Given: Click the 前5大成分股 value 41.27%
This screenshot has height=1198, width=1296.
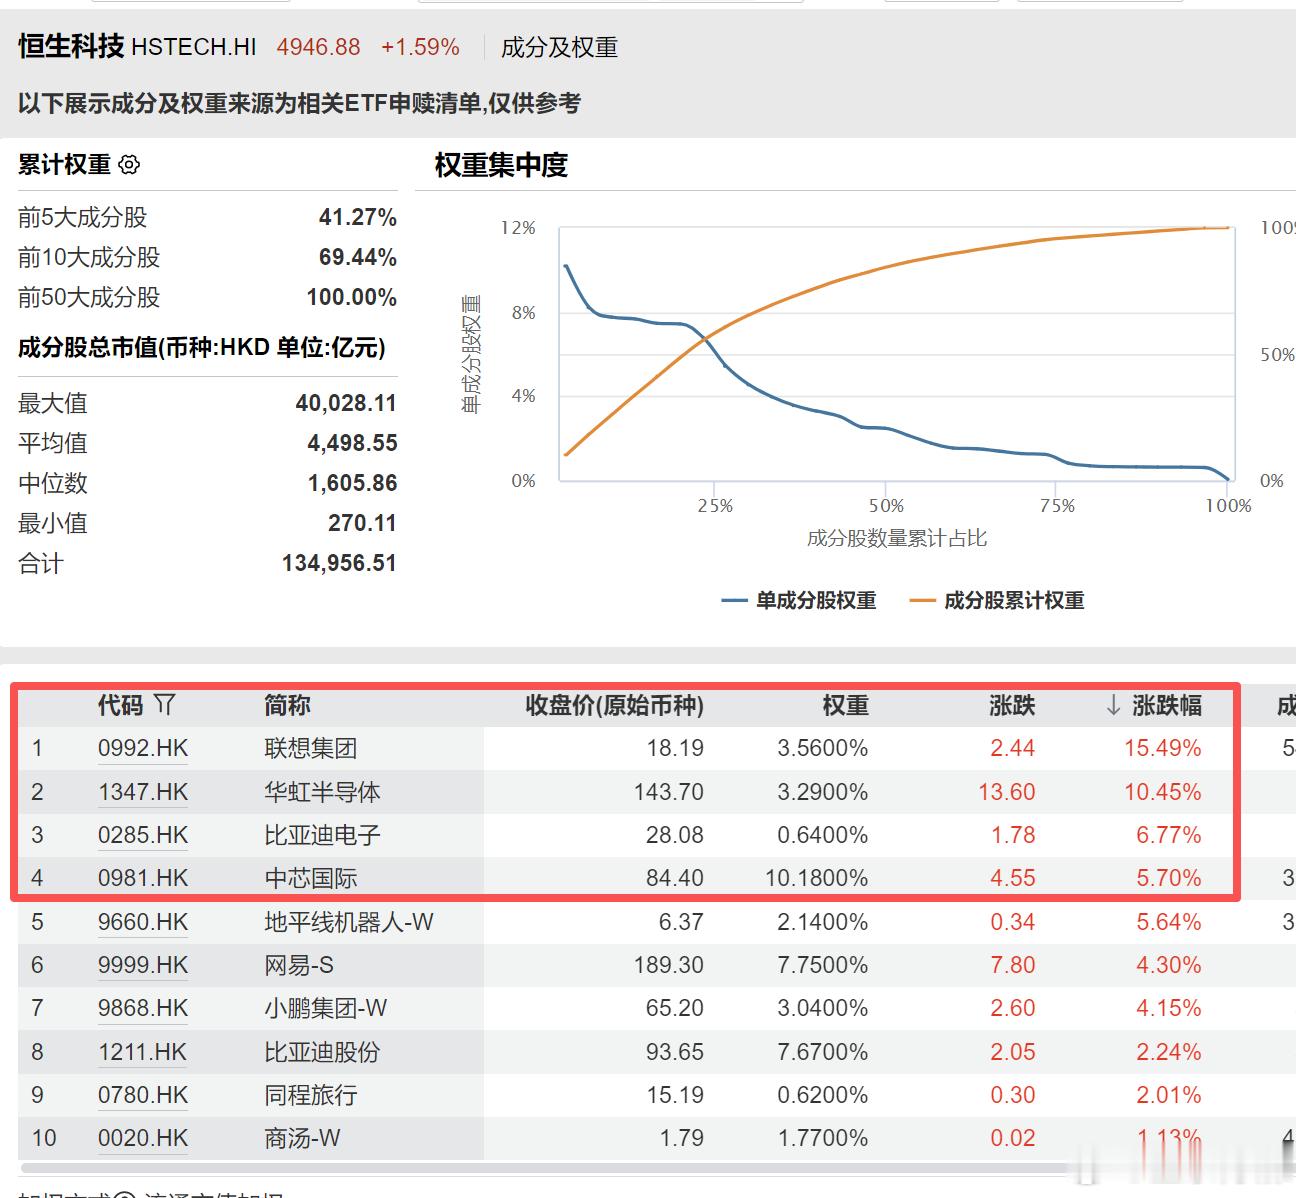Looking at the screenshot, I should (x=358, y=217).
